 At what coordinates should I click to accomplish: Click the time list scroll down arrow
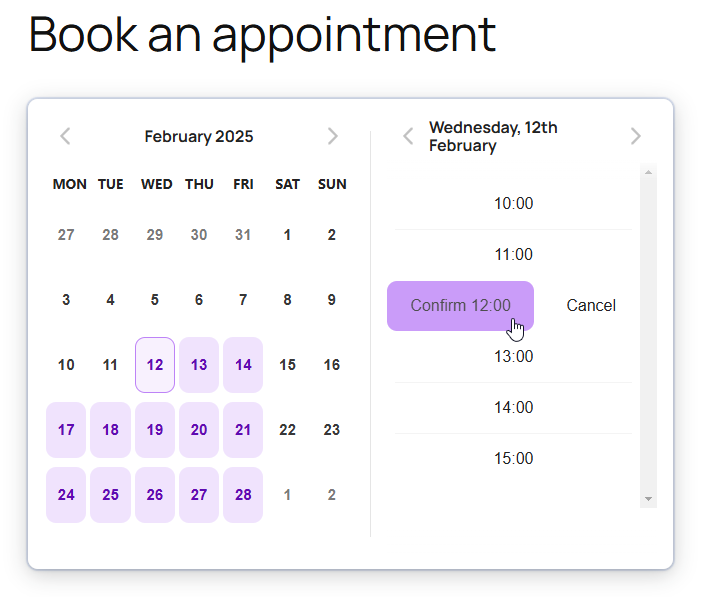(x=648, y=499)
